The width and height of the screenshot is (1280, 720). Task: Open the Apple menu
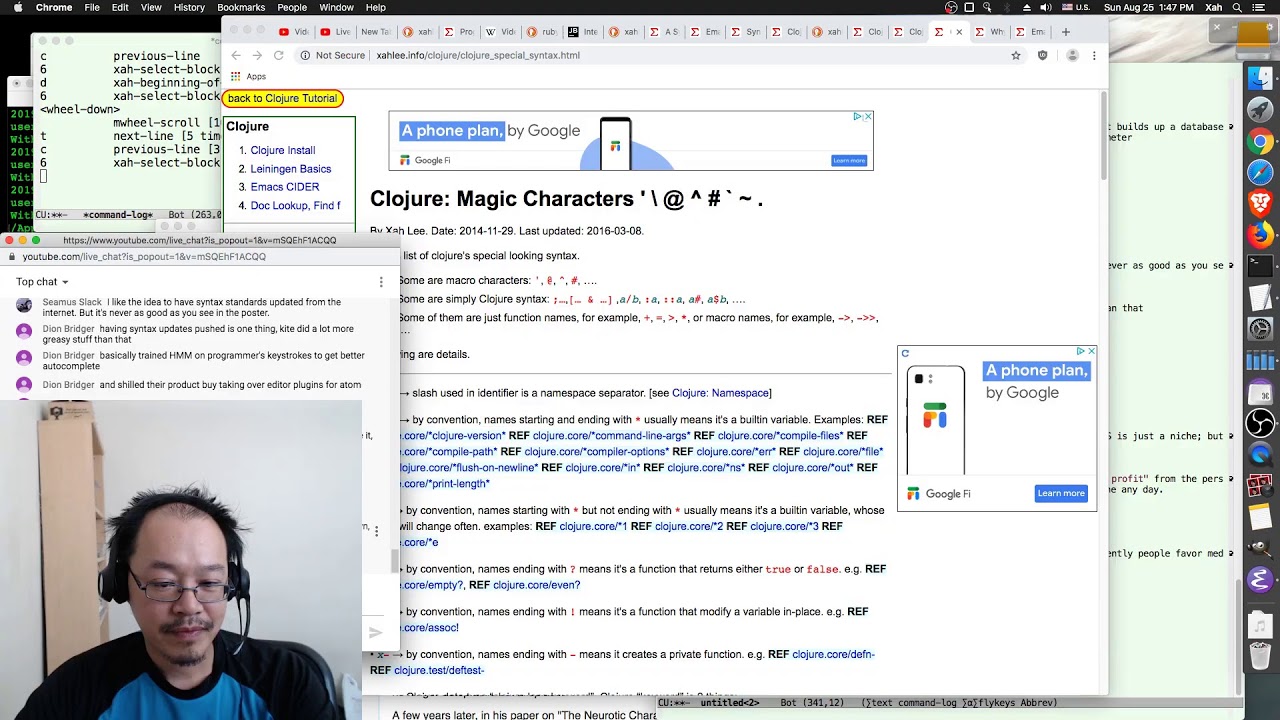click(17, 7)
